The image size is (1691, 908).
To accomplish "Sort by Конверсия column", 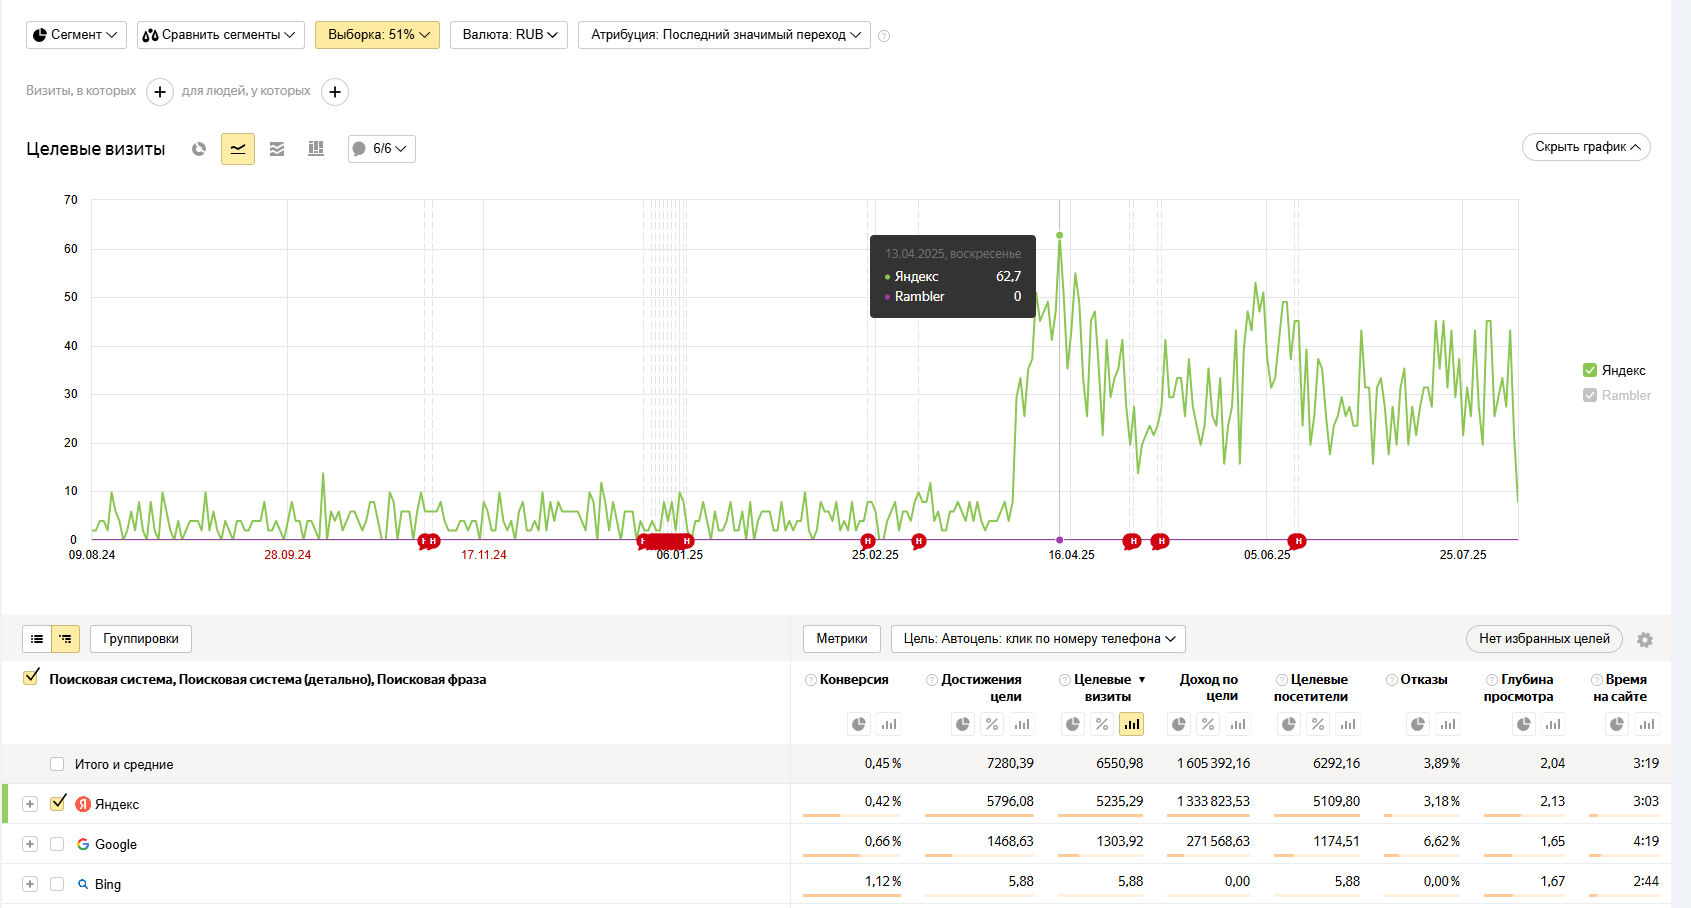I will tap(854, 680).
